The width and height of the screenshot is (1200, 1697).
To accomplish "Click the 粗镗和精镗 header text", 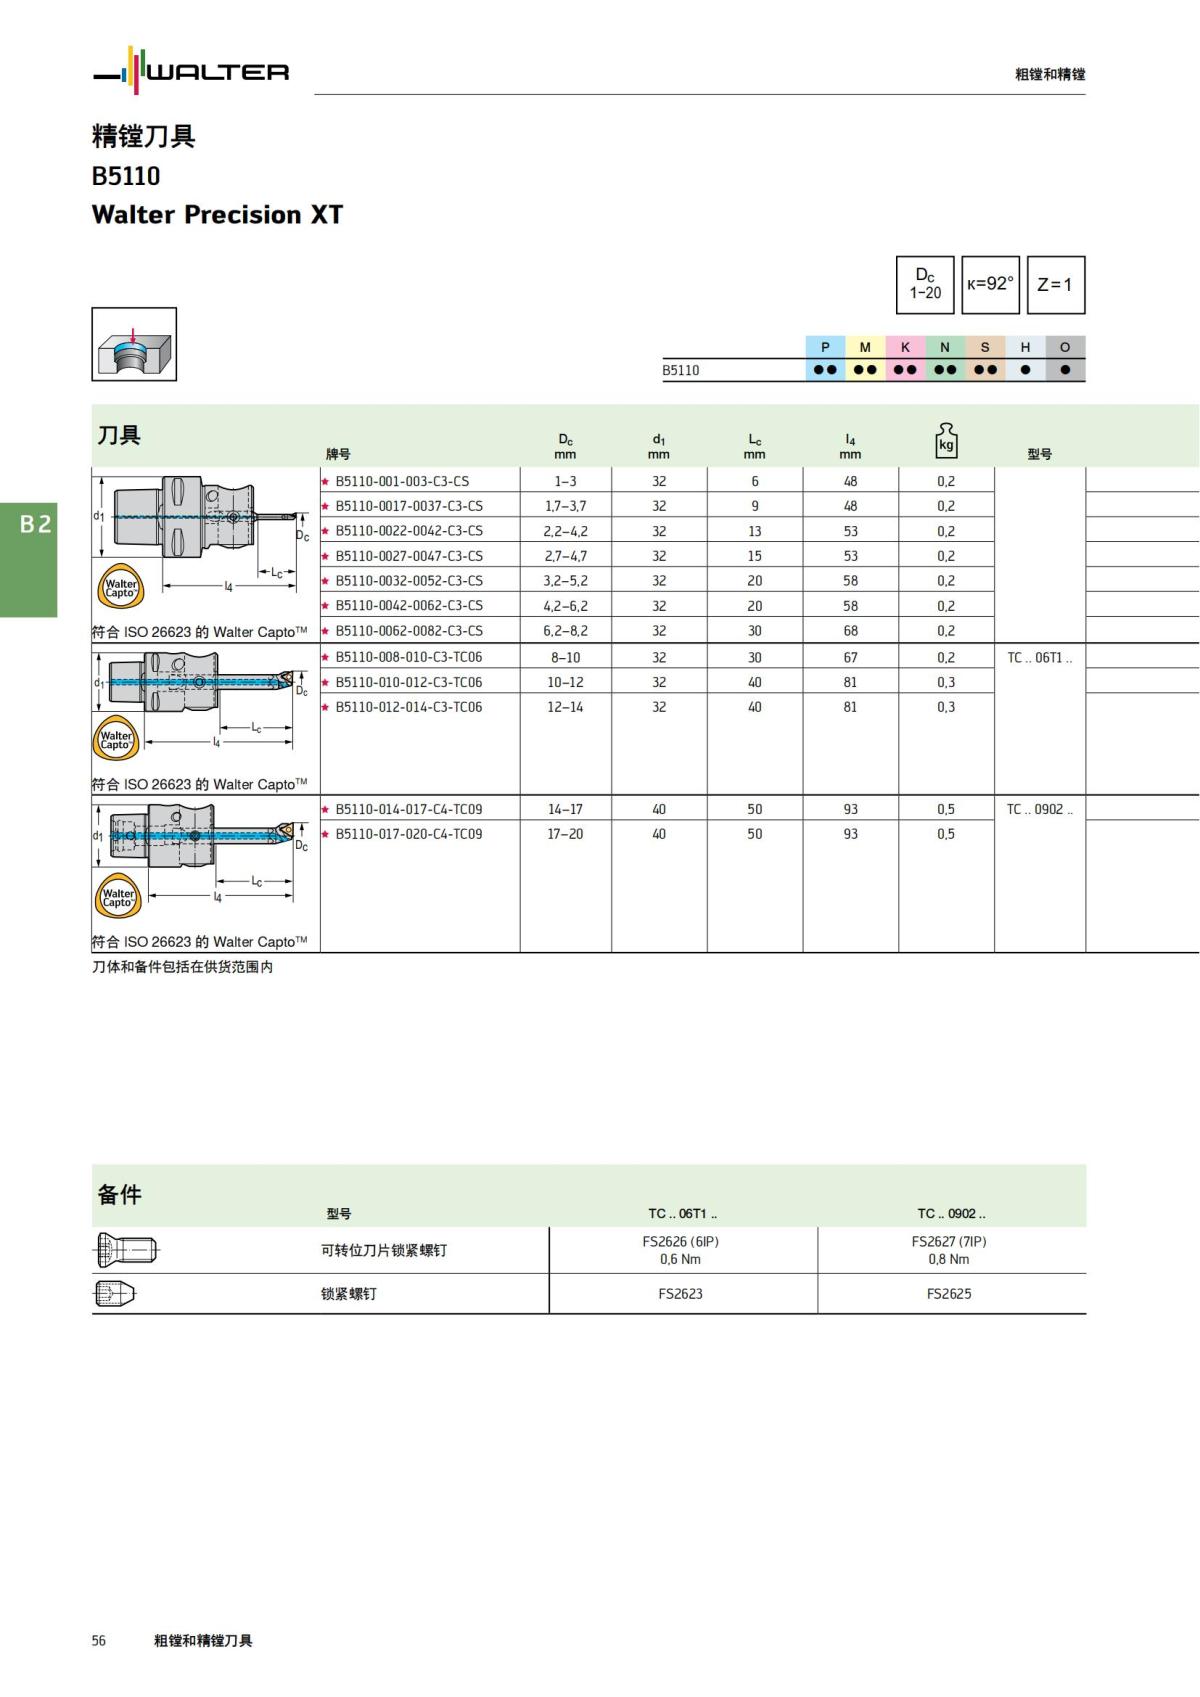I will pyautogui.click(x=1050, y=74).
